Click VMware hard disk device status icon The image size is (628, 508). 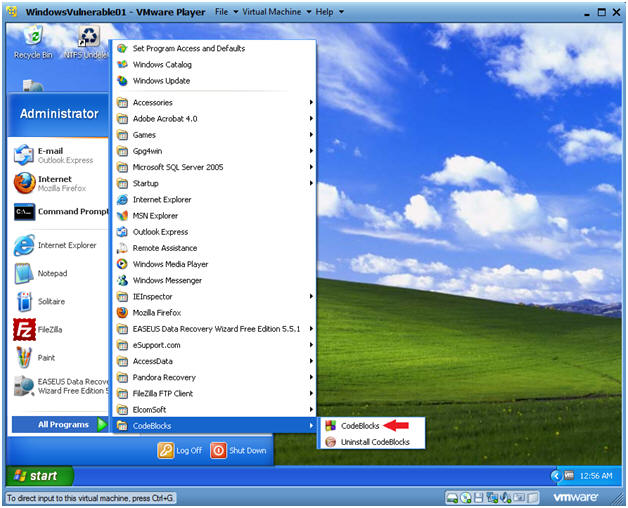[x=452, y=498]
